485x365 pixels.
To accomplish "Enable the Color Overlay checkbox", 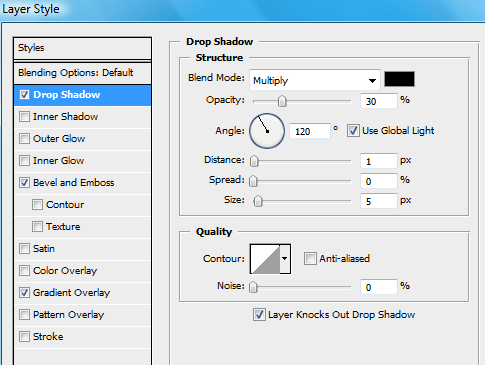I will (x=24, y=271).
